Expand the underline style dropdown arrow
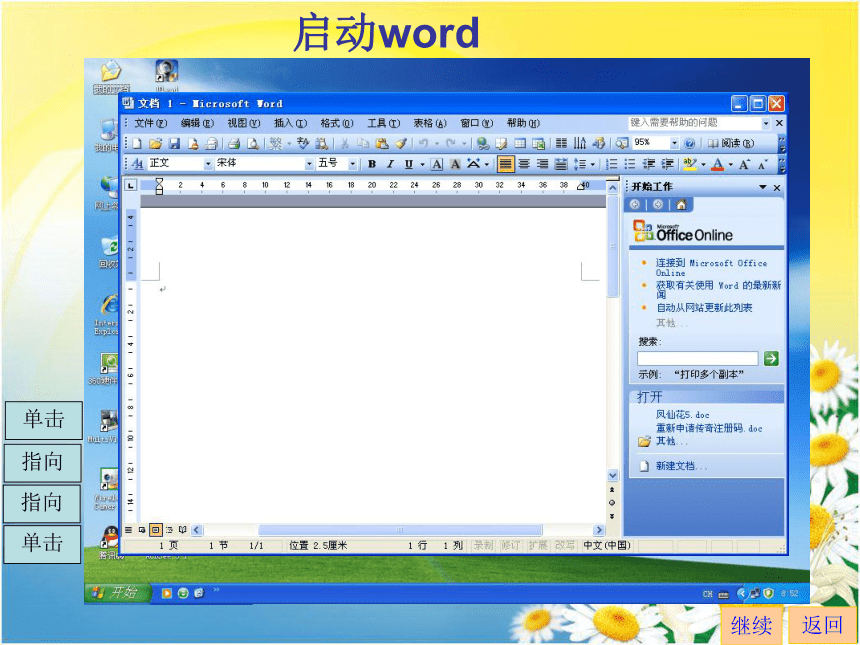 coord(422,165)
